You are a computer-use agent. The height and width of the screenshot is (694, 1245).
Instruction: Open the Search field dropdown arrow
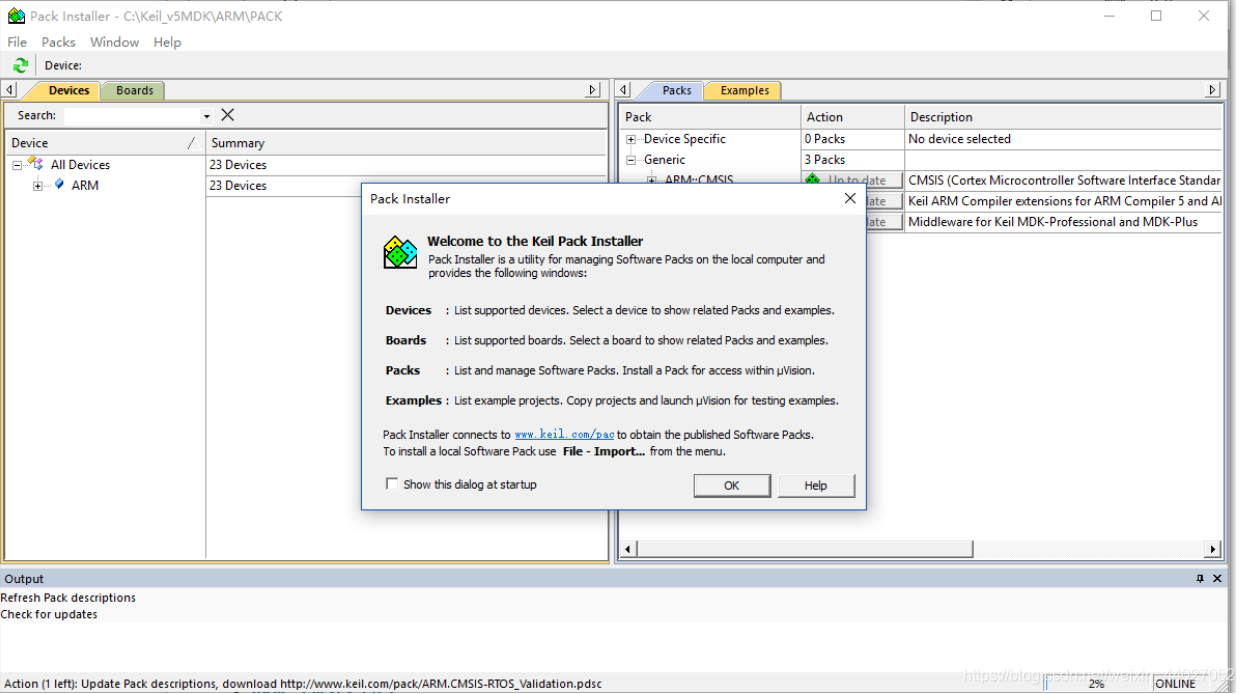tap(207, 116)
